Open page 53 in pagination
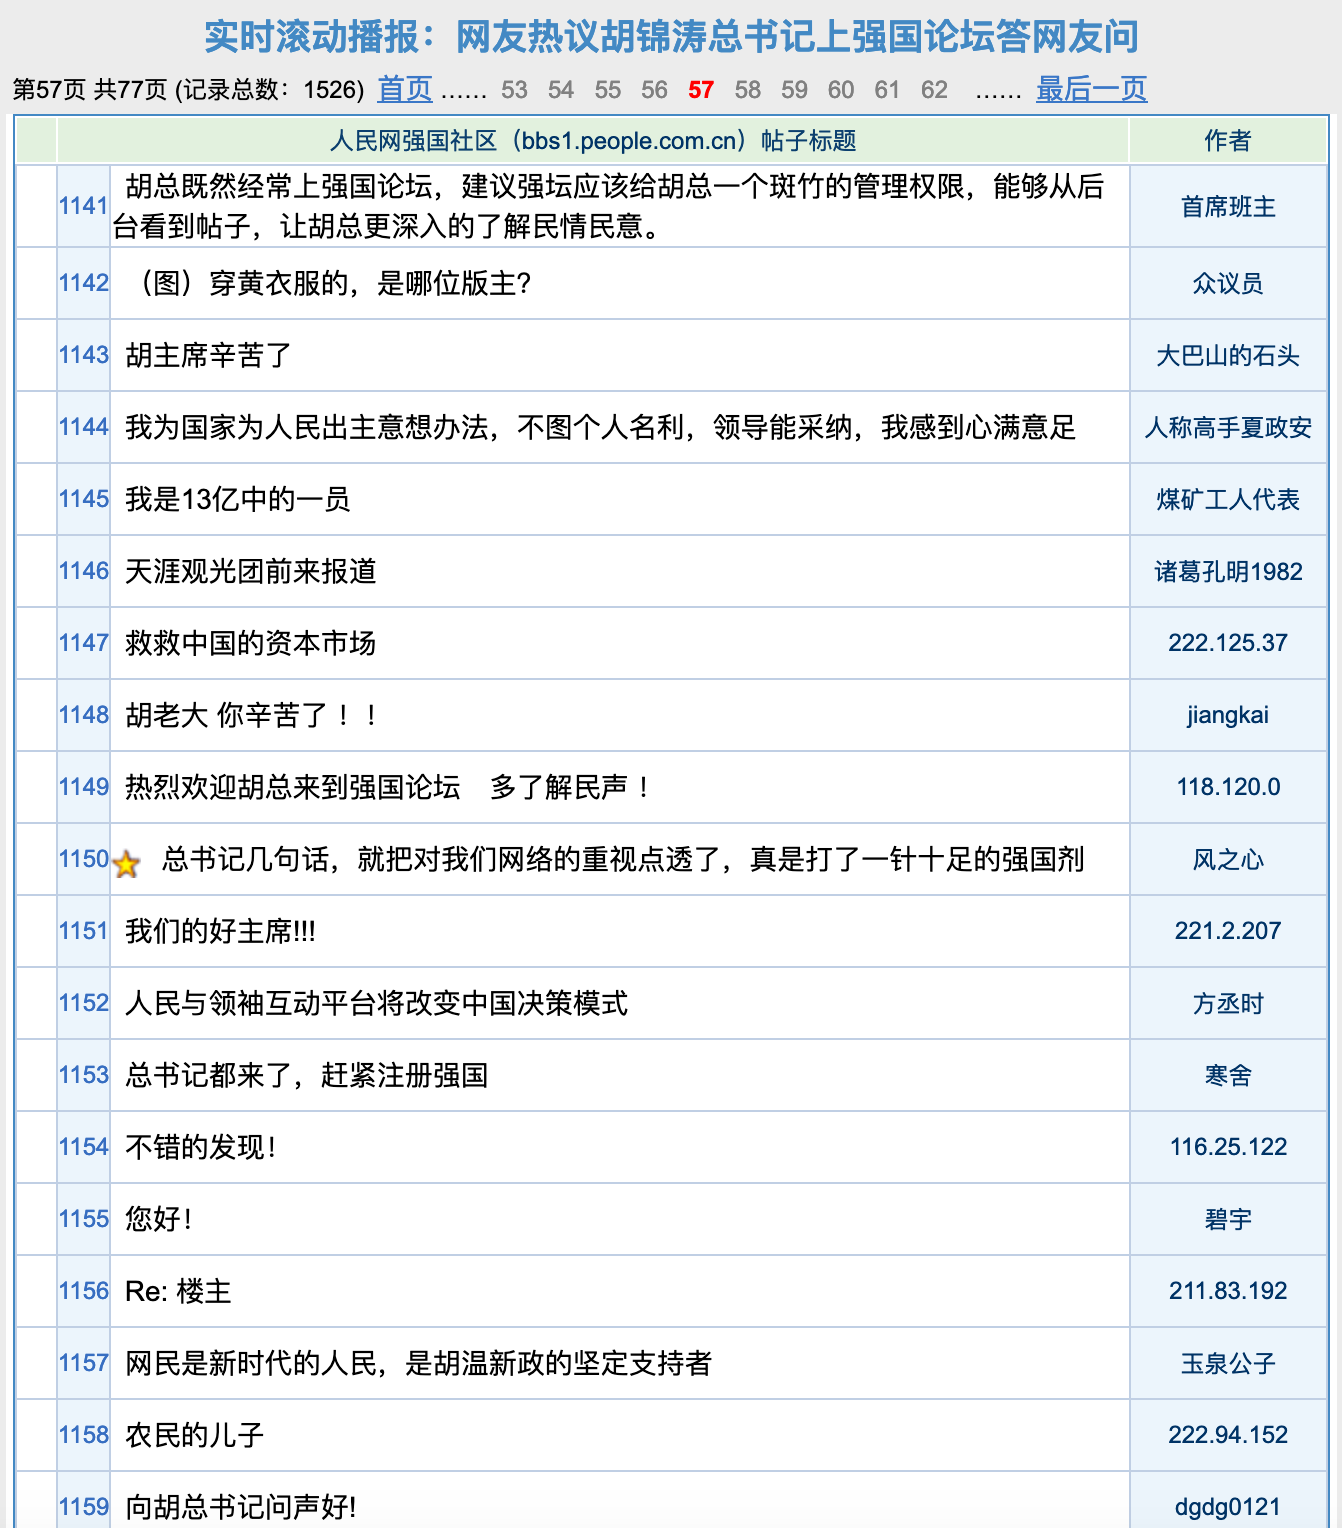Screen dimensions: 1342x1528 pos(514,90)
